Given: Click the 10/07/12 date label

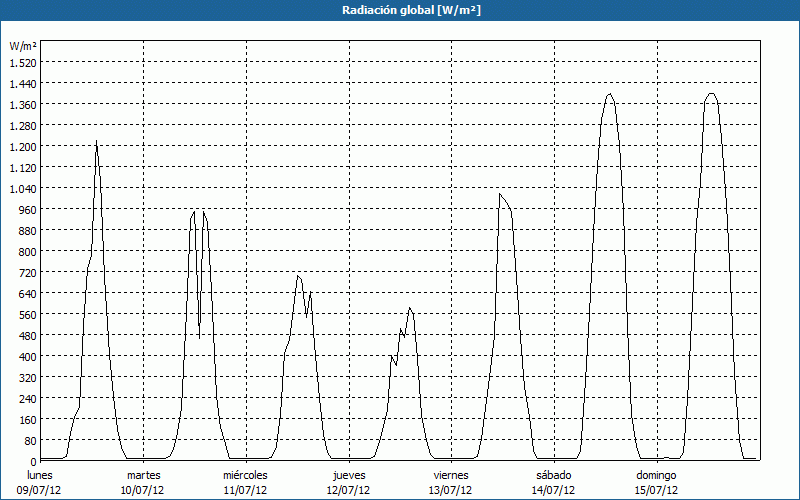Looking at the screenshot, I should 142,490.
